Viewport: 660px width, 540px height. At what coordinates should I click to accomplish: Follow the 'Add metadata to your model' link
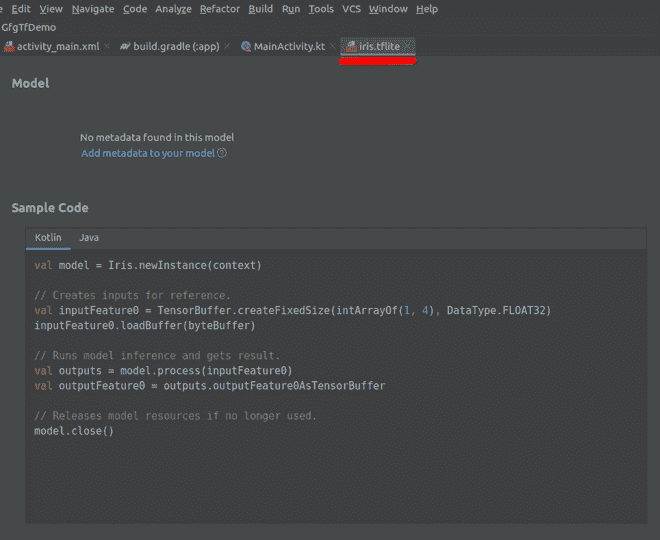click(x=148, y=153)
